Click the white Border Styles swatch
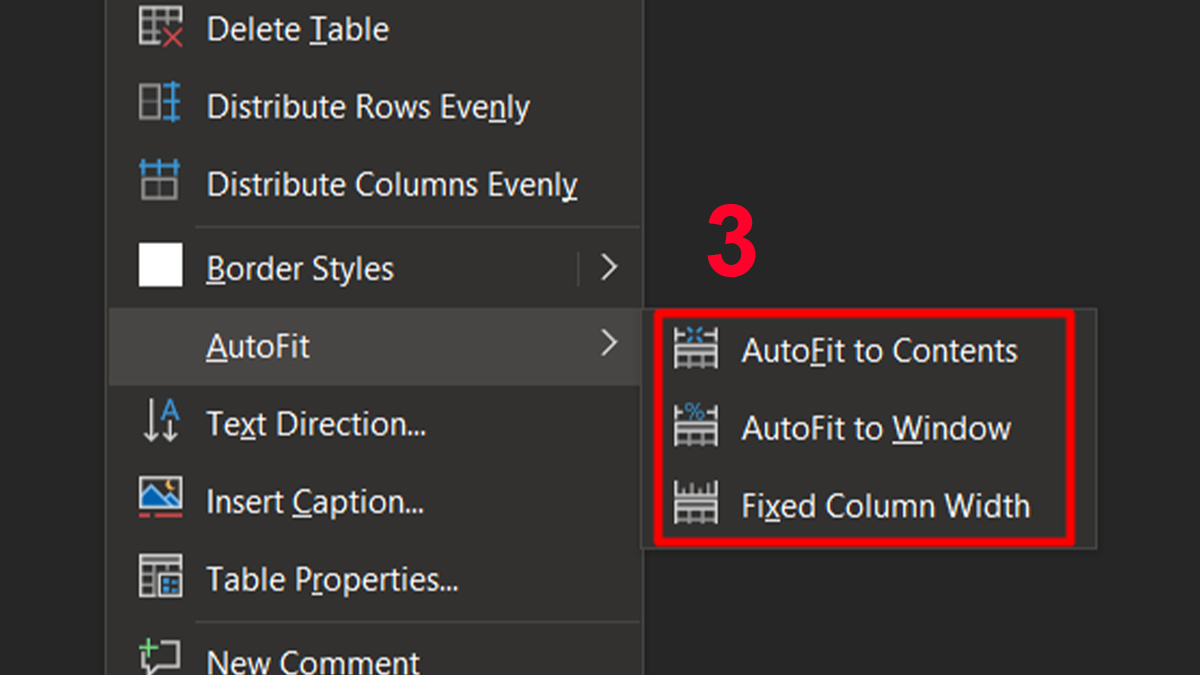The image size is (1200, 675). 160,266
